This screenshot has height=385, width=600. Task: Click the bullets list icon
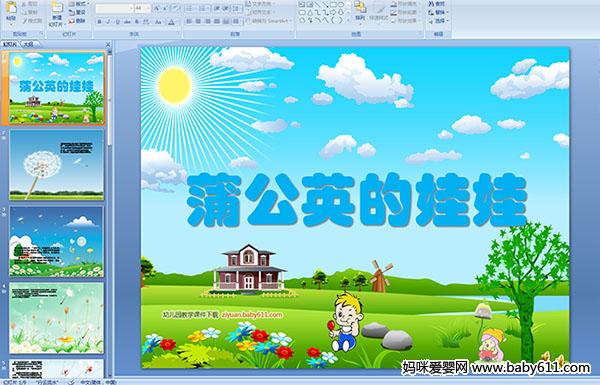point(190,8)
